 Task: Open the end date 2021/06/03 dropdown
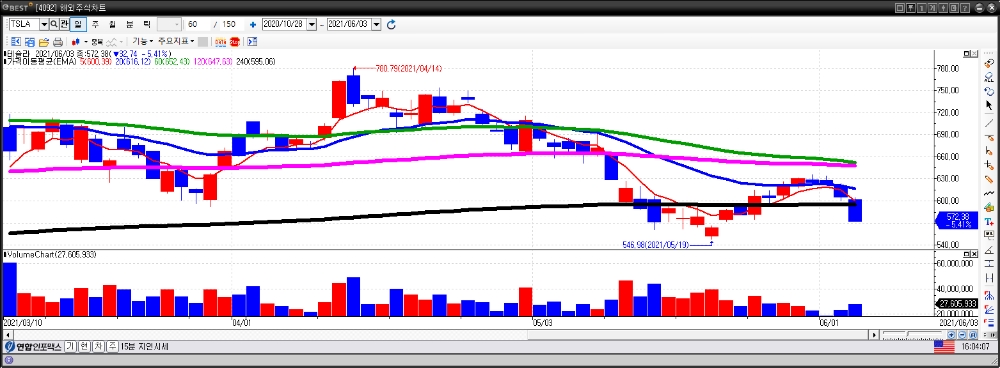pos(376,24)
